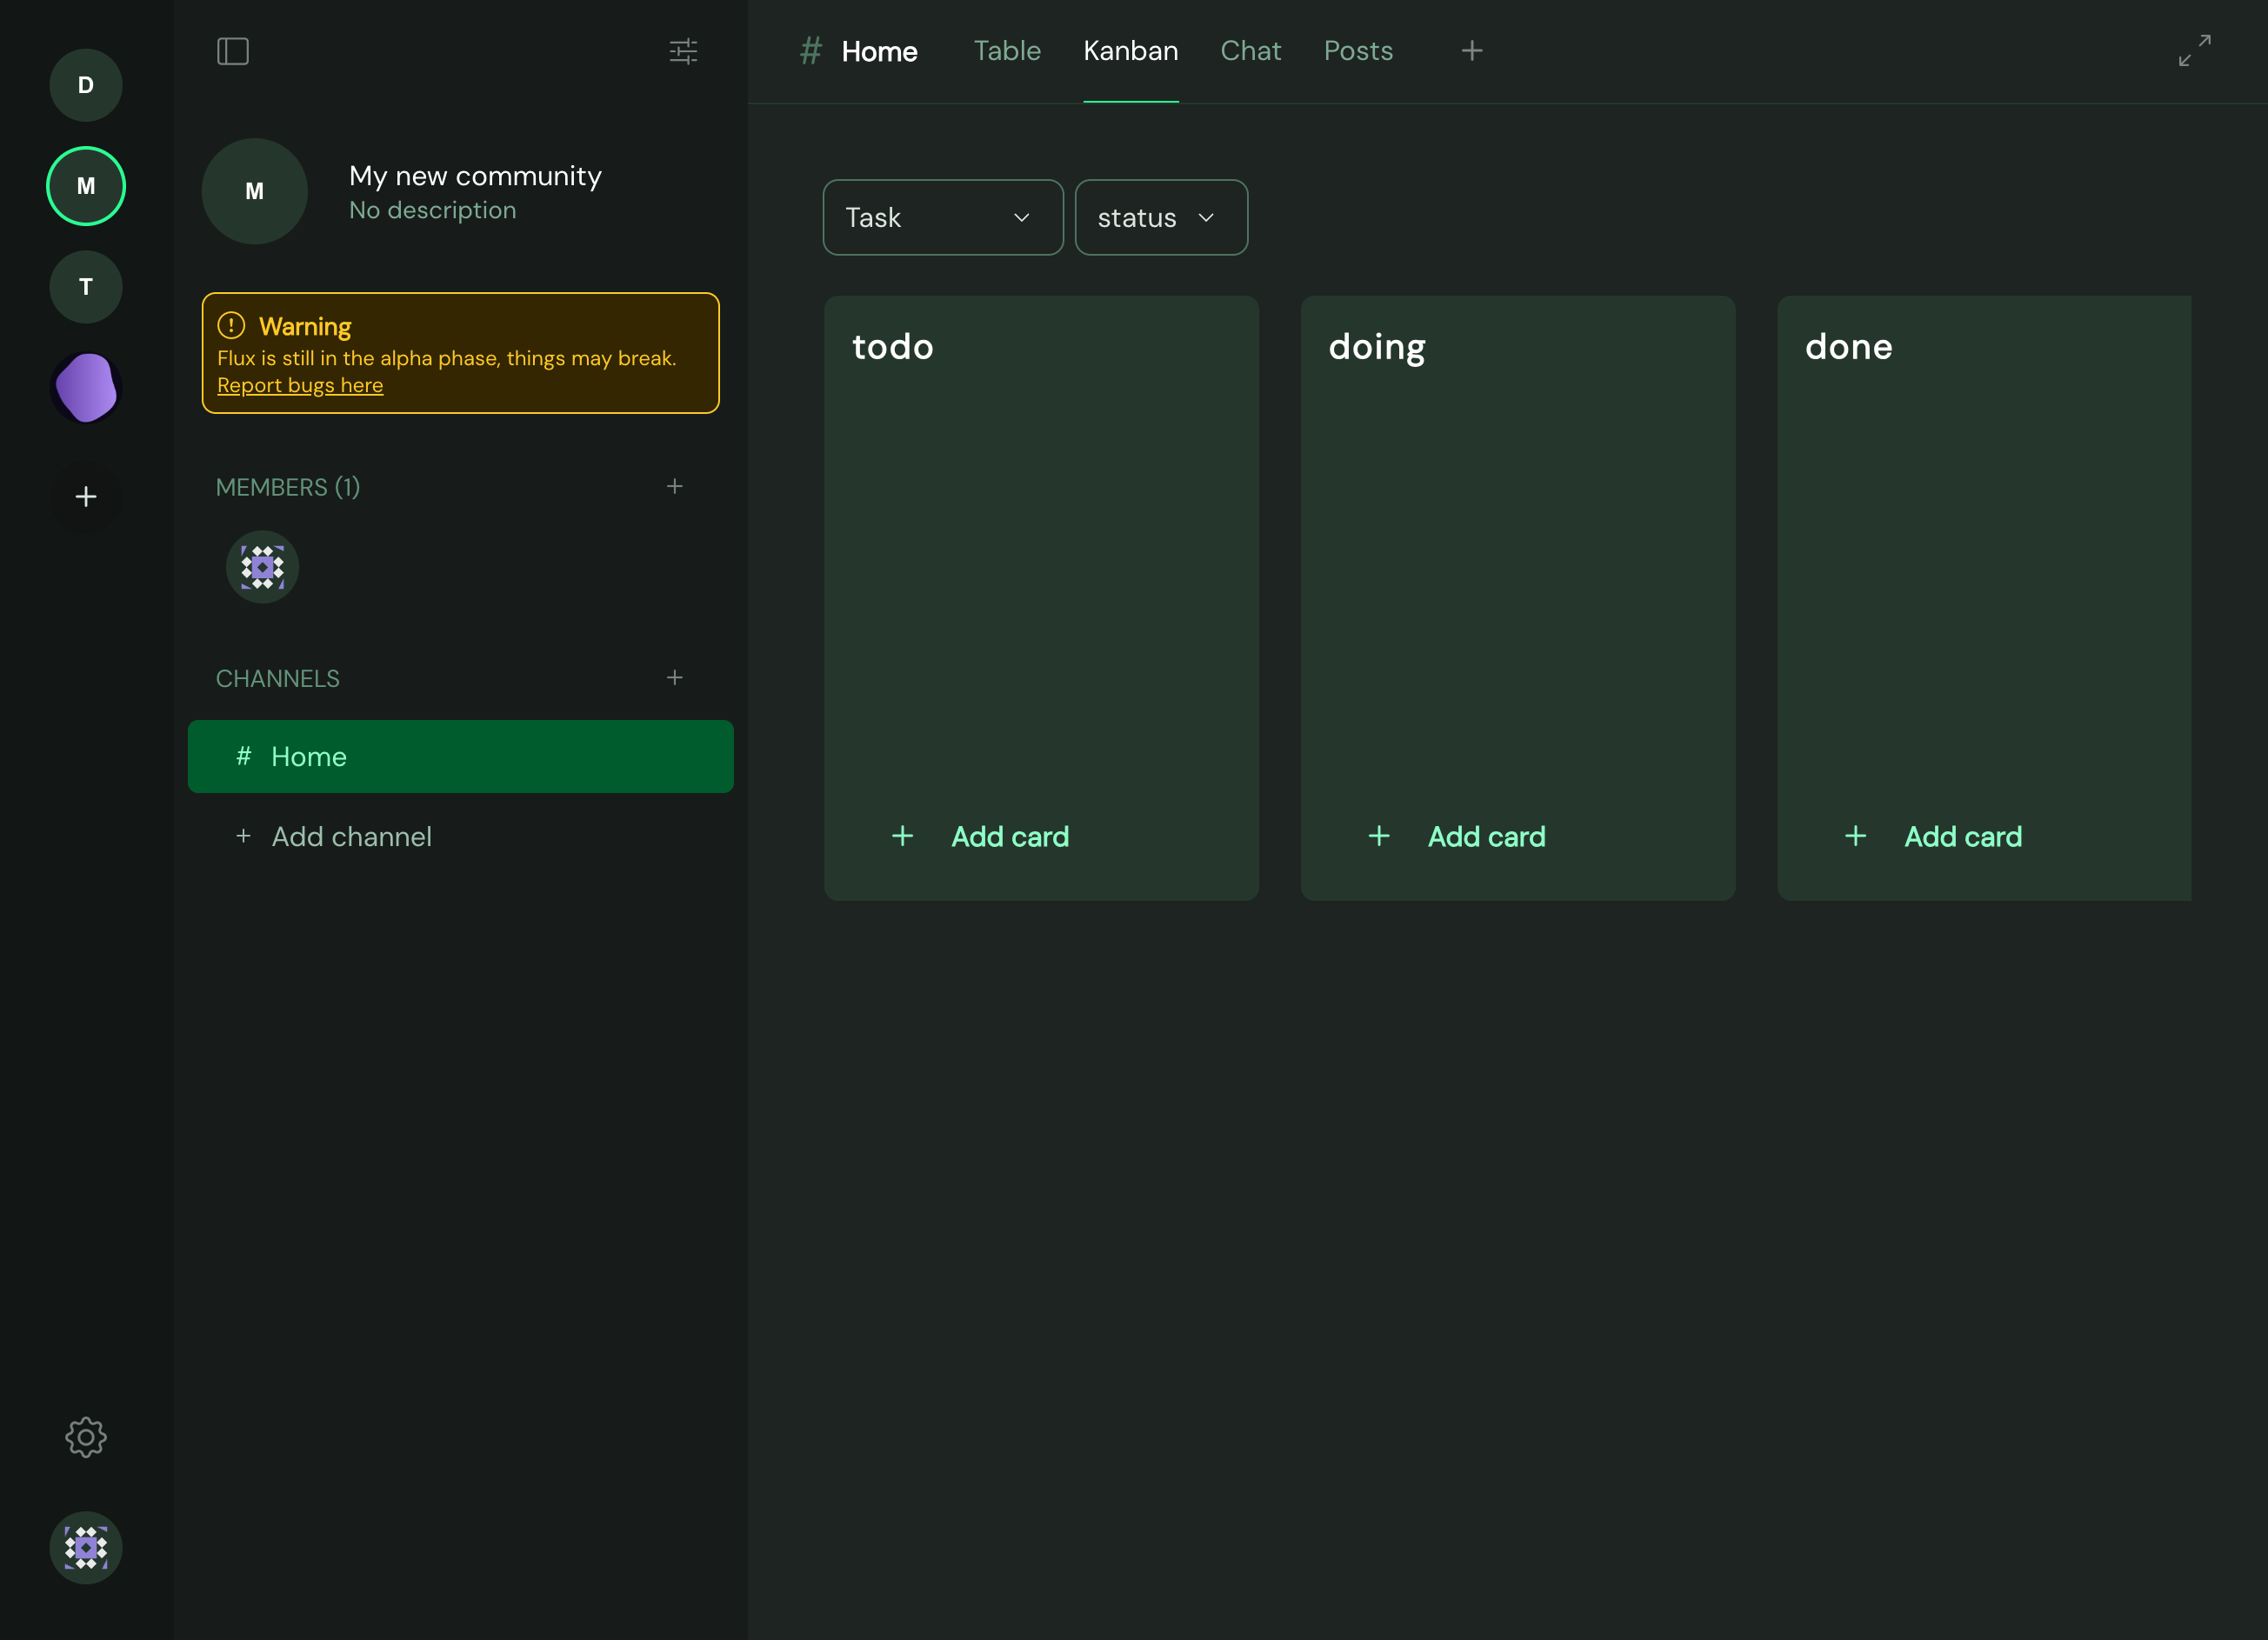This screenshot has width=2268, height=1640.
Task: Open the purple blob community icon
Action: 86,387
